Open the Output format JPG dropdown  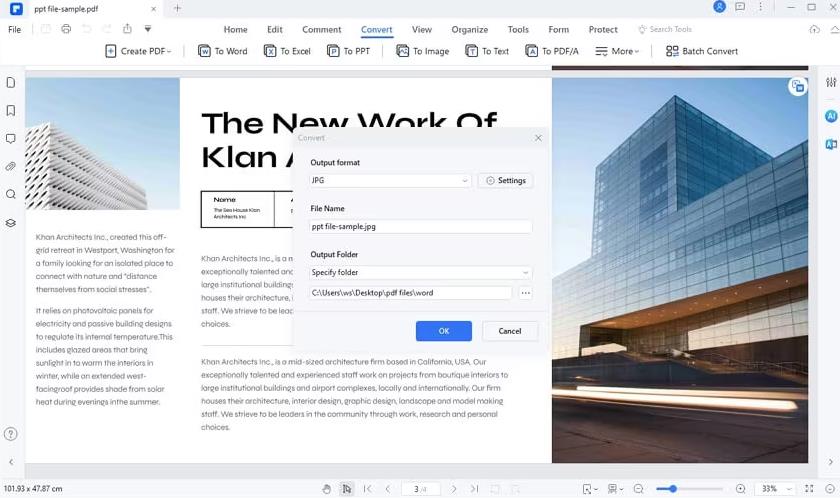pyautogui.click(x=389, y=180)
